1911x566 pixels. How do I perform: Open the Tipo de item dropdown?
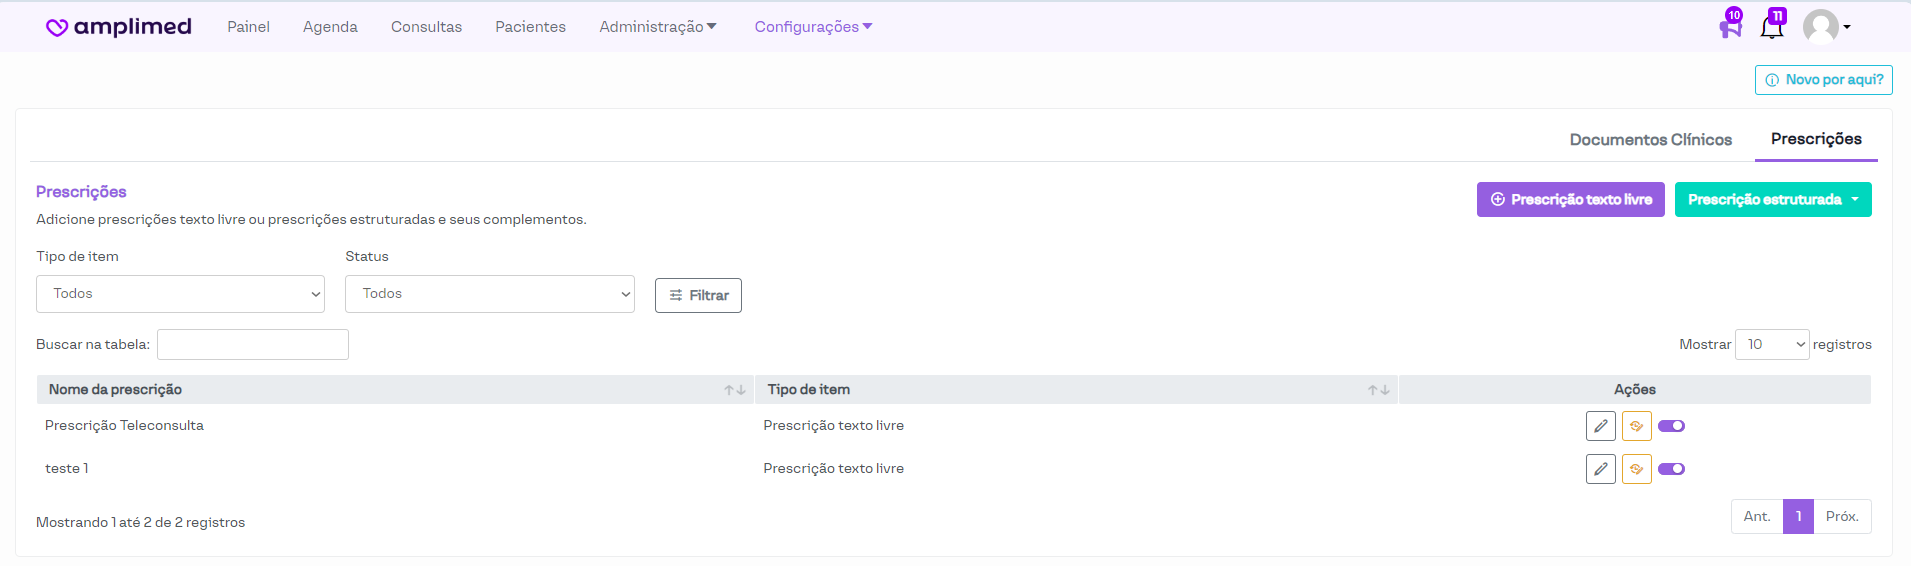[x=180, y=294]
